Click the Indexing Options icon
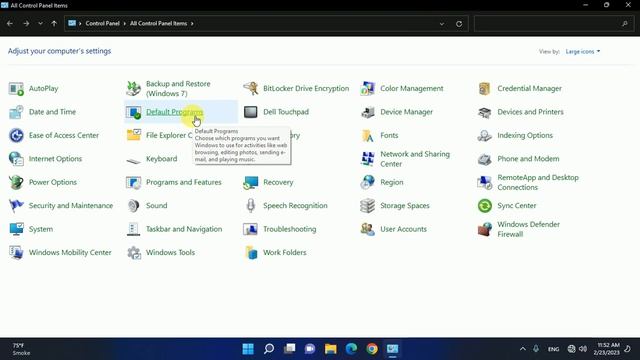 [x=484, y=135]
